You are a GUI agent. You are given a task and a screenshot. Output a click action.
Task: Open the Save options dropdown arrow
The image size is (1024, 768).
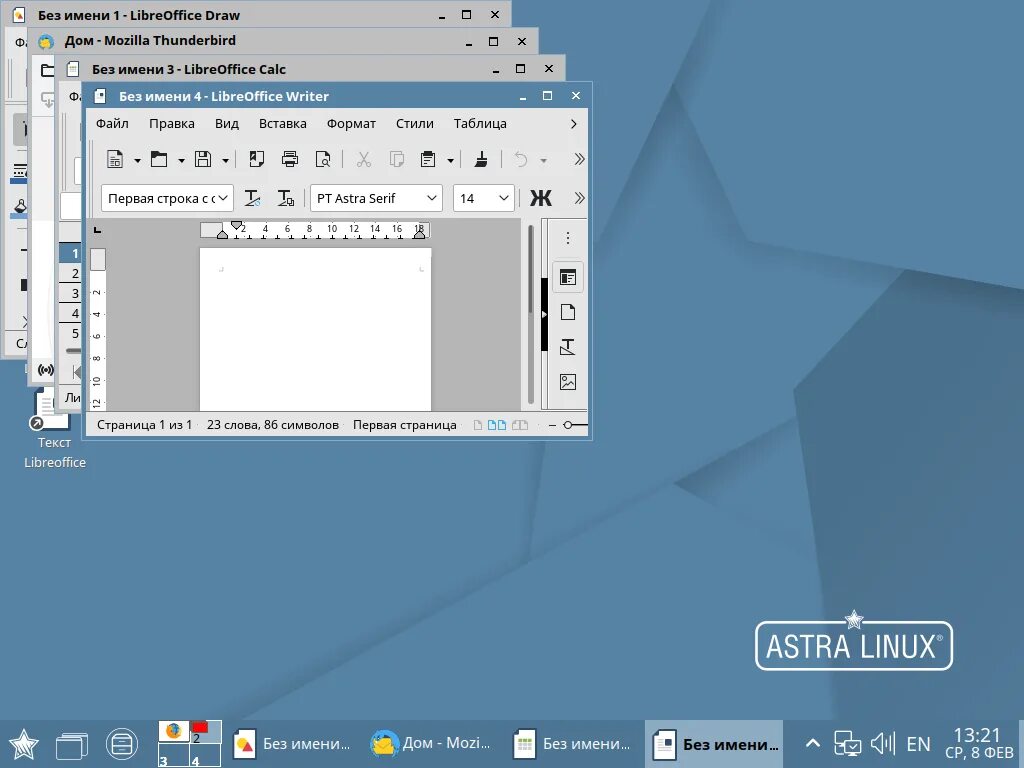225,160
